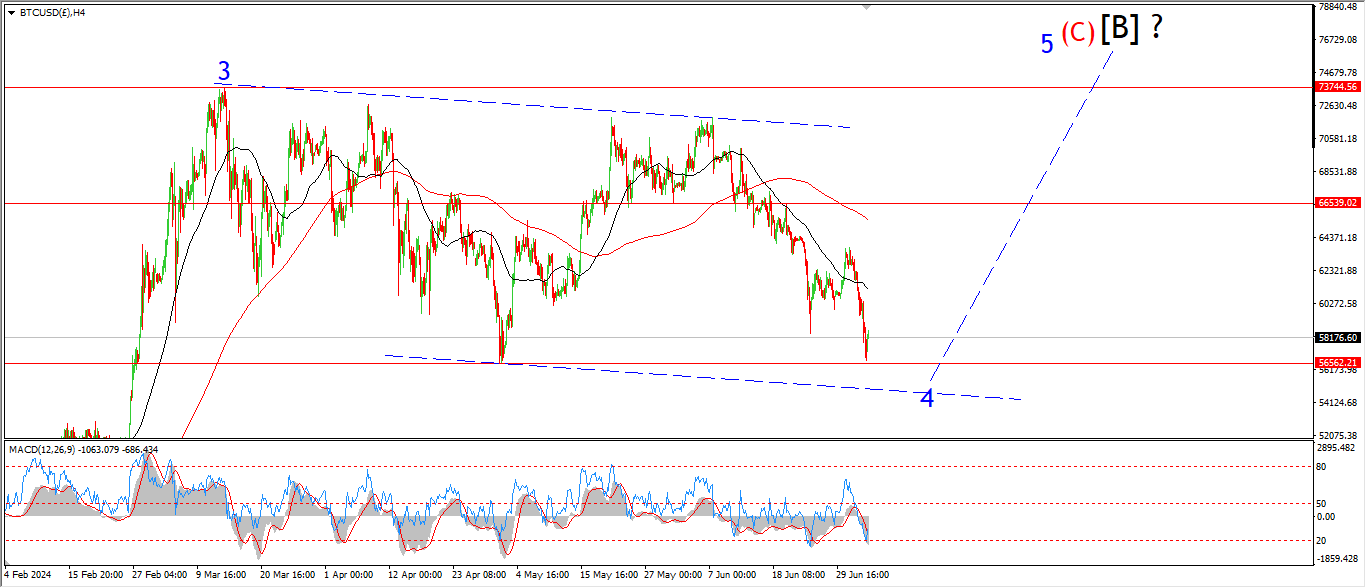Select the red (C) wave label
Viewport: 1366px width, 588px height.
1078,33
